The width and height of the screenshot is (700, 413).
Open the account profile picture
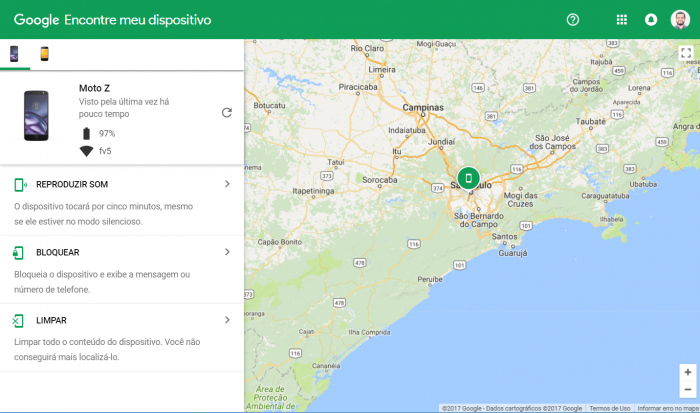pos(680,20)
